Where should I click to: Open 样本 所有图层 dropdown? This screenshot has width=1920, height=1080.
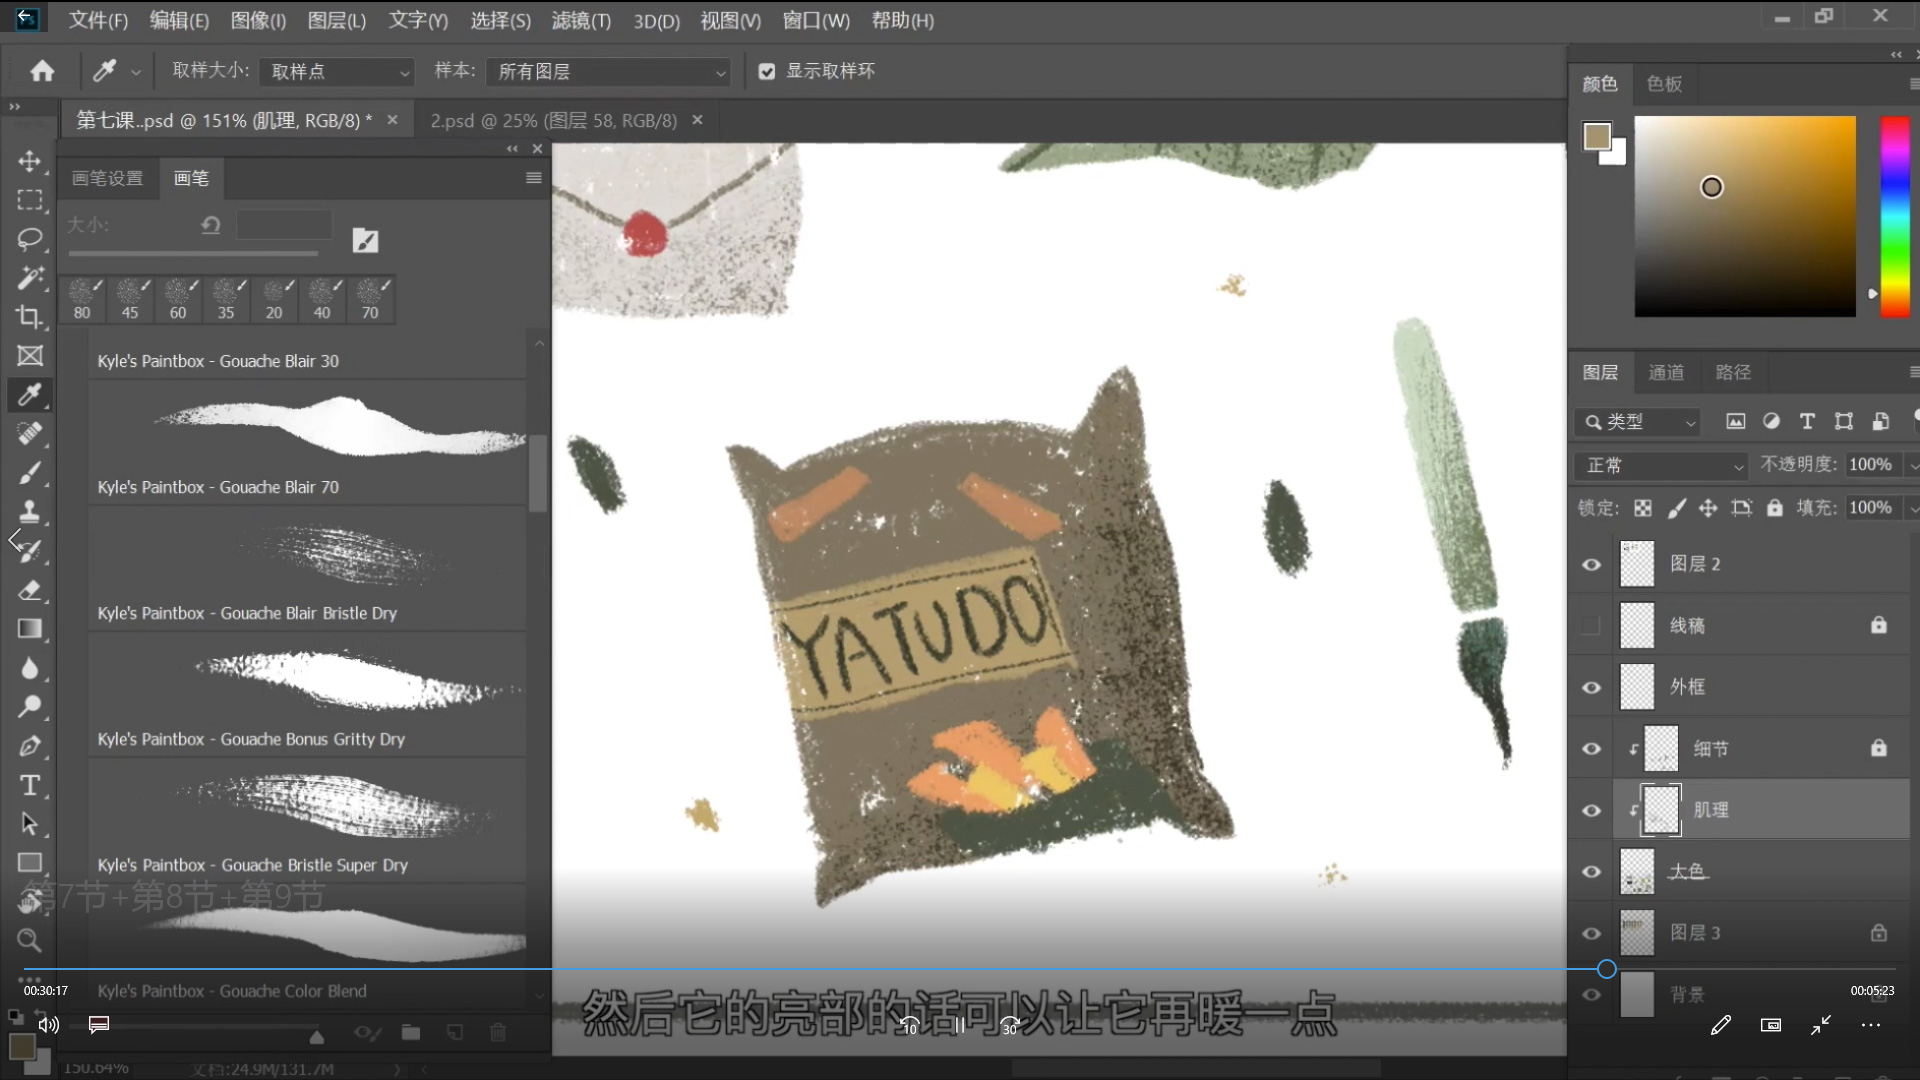coord(609,72)
